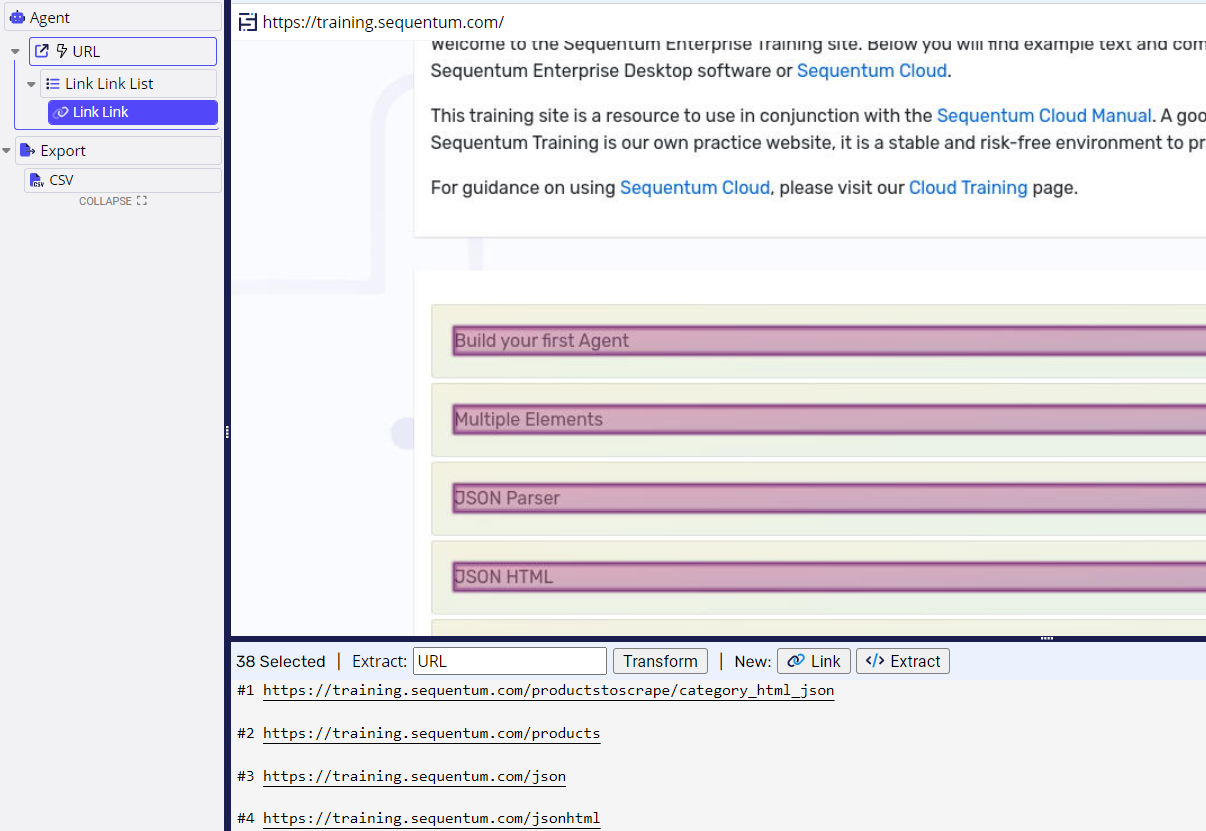
Task: Click the code brackets icon in Extract button
Action: (875, 661)
